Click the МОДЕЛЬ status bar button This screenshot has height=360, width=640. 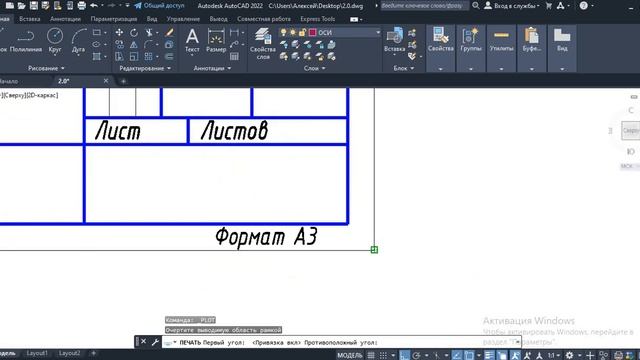pos(350,356)
